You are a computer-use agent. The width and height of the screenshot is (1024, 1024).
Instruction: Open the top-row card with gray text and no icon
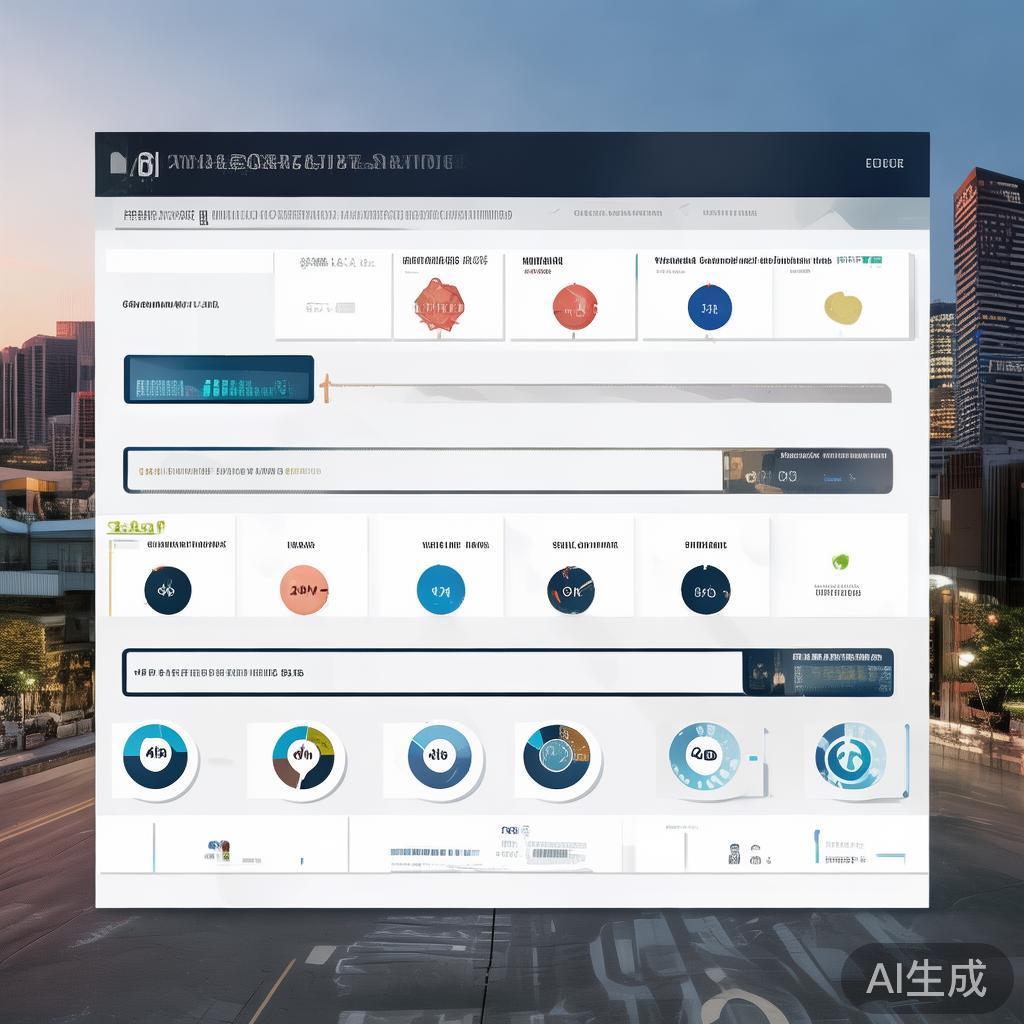click(x=333, y=296)
